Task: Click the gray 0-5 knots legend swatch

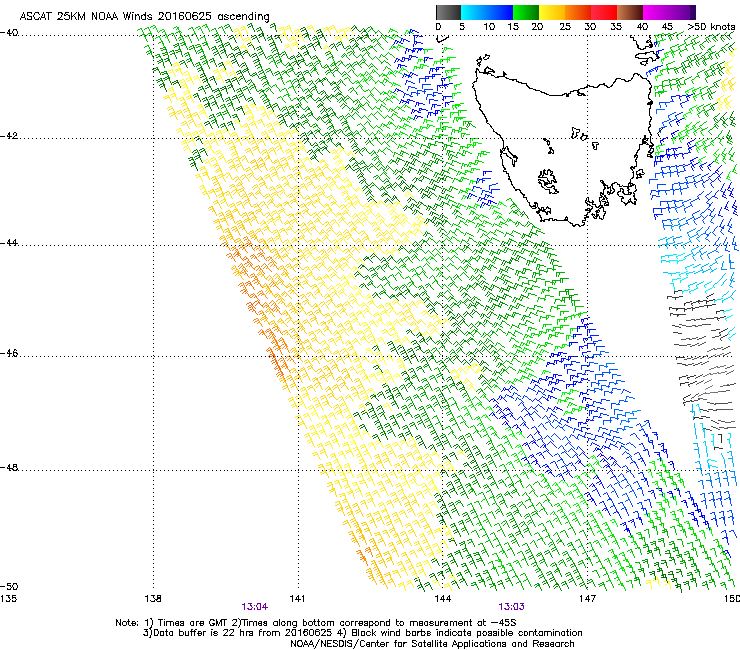Action: coord(448,12)
